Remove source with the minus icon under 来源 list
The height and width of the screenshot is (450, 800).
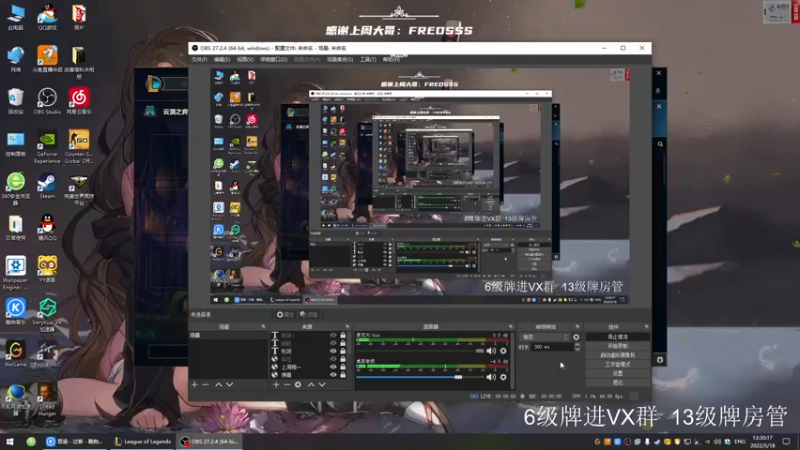287,384
